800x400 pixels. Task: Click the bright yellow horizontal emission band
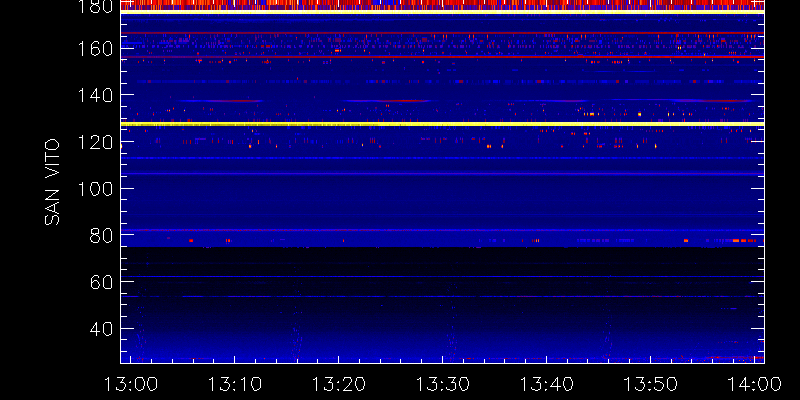pyautogui.click(x=442, y=124)
